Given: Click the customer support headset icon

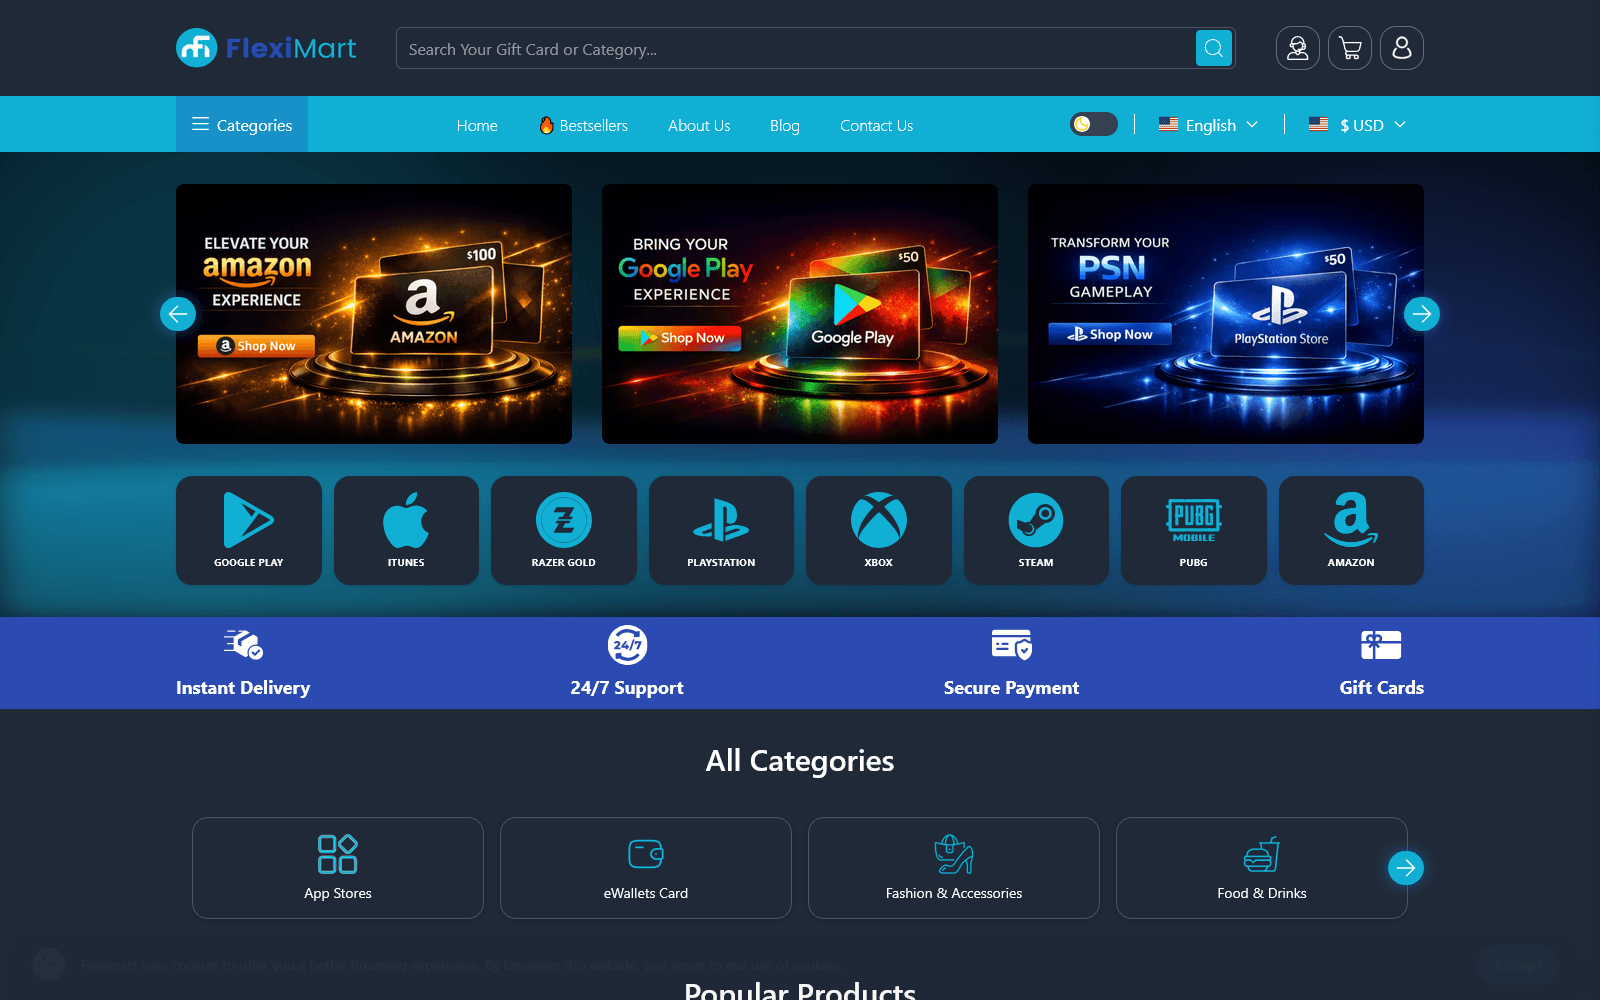Looking at the screenshot, I should [1298, 48].
